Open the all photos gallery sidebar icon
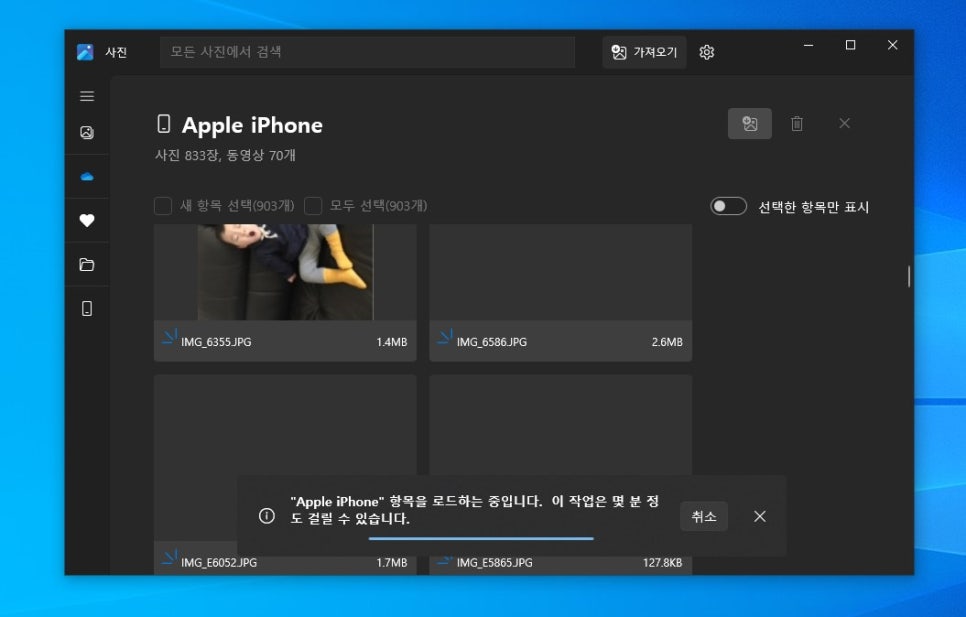 tap(87, 132)
